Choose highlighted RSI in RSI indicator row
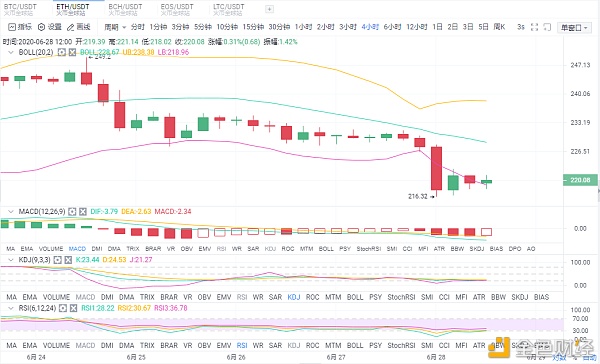 click(x=242, y=345)
